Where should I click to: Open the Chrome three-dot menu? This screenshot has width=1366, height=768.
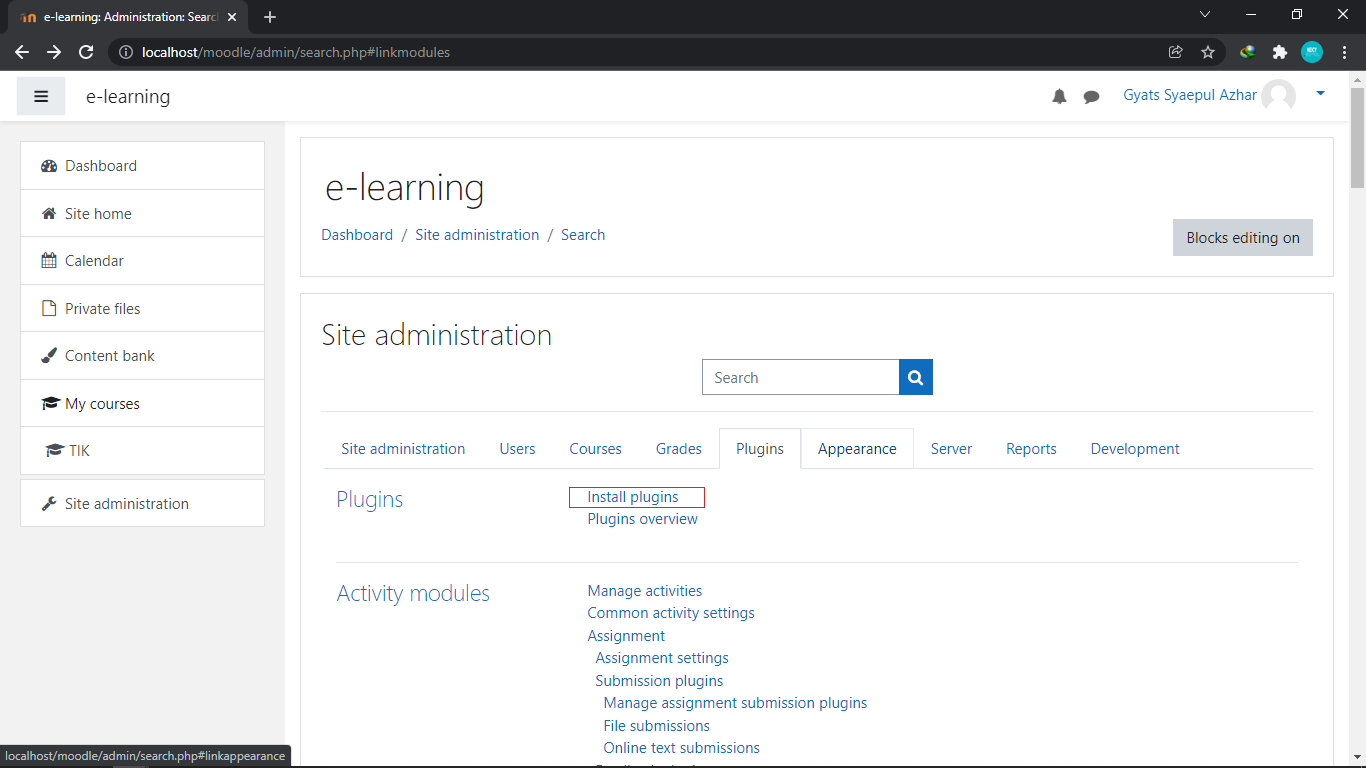click(x=1344, y=52)
